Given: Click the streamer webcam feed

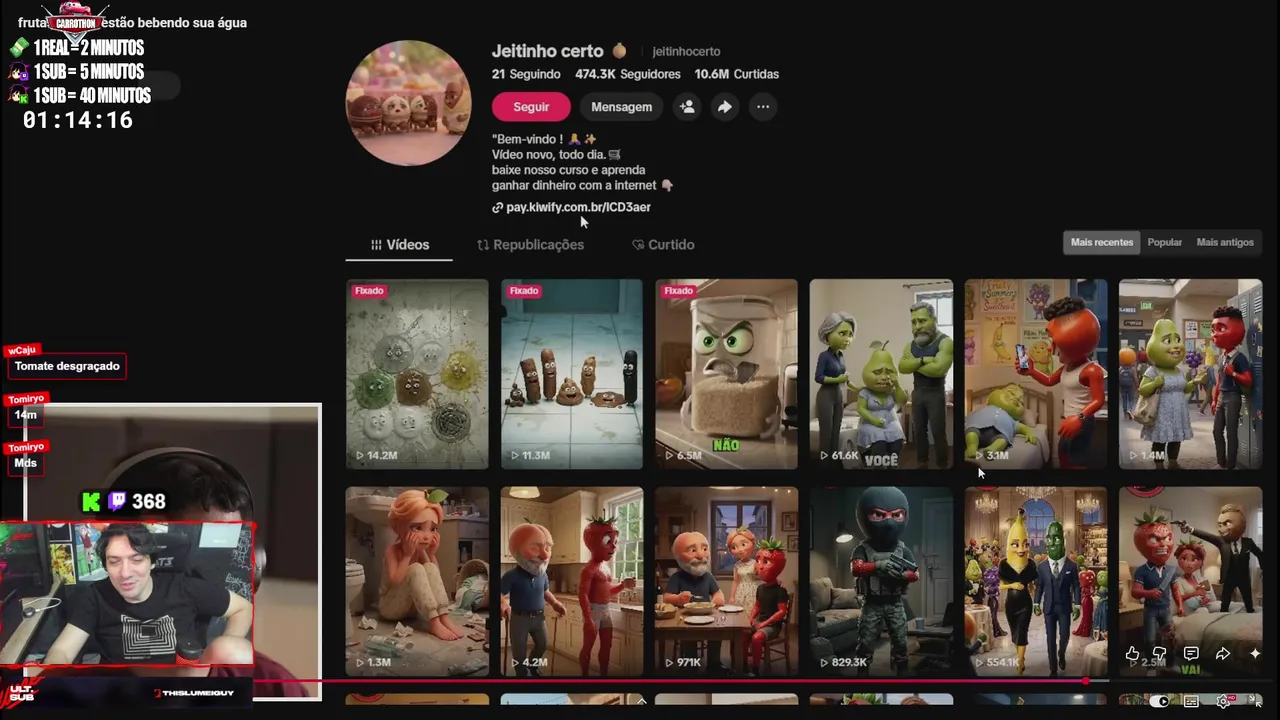Looking at the screenshot, I should (127, 592).
